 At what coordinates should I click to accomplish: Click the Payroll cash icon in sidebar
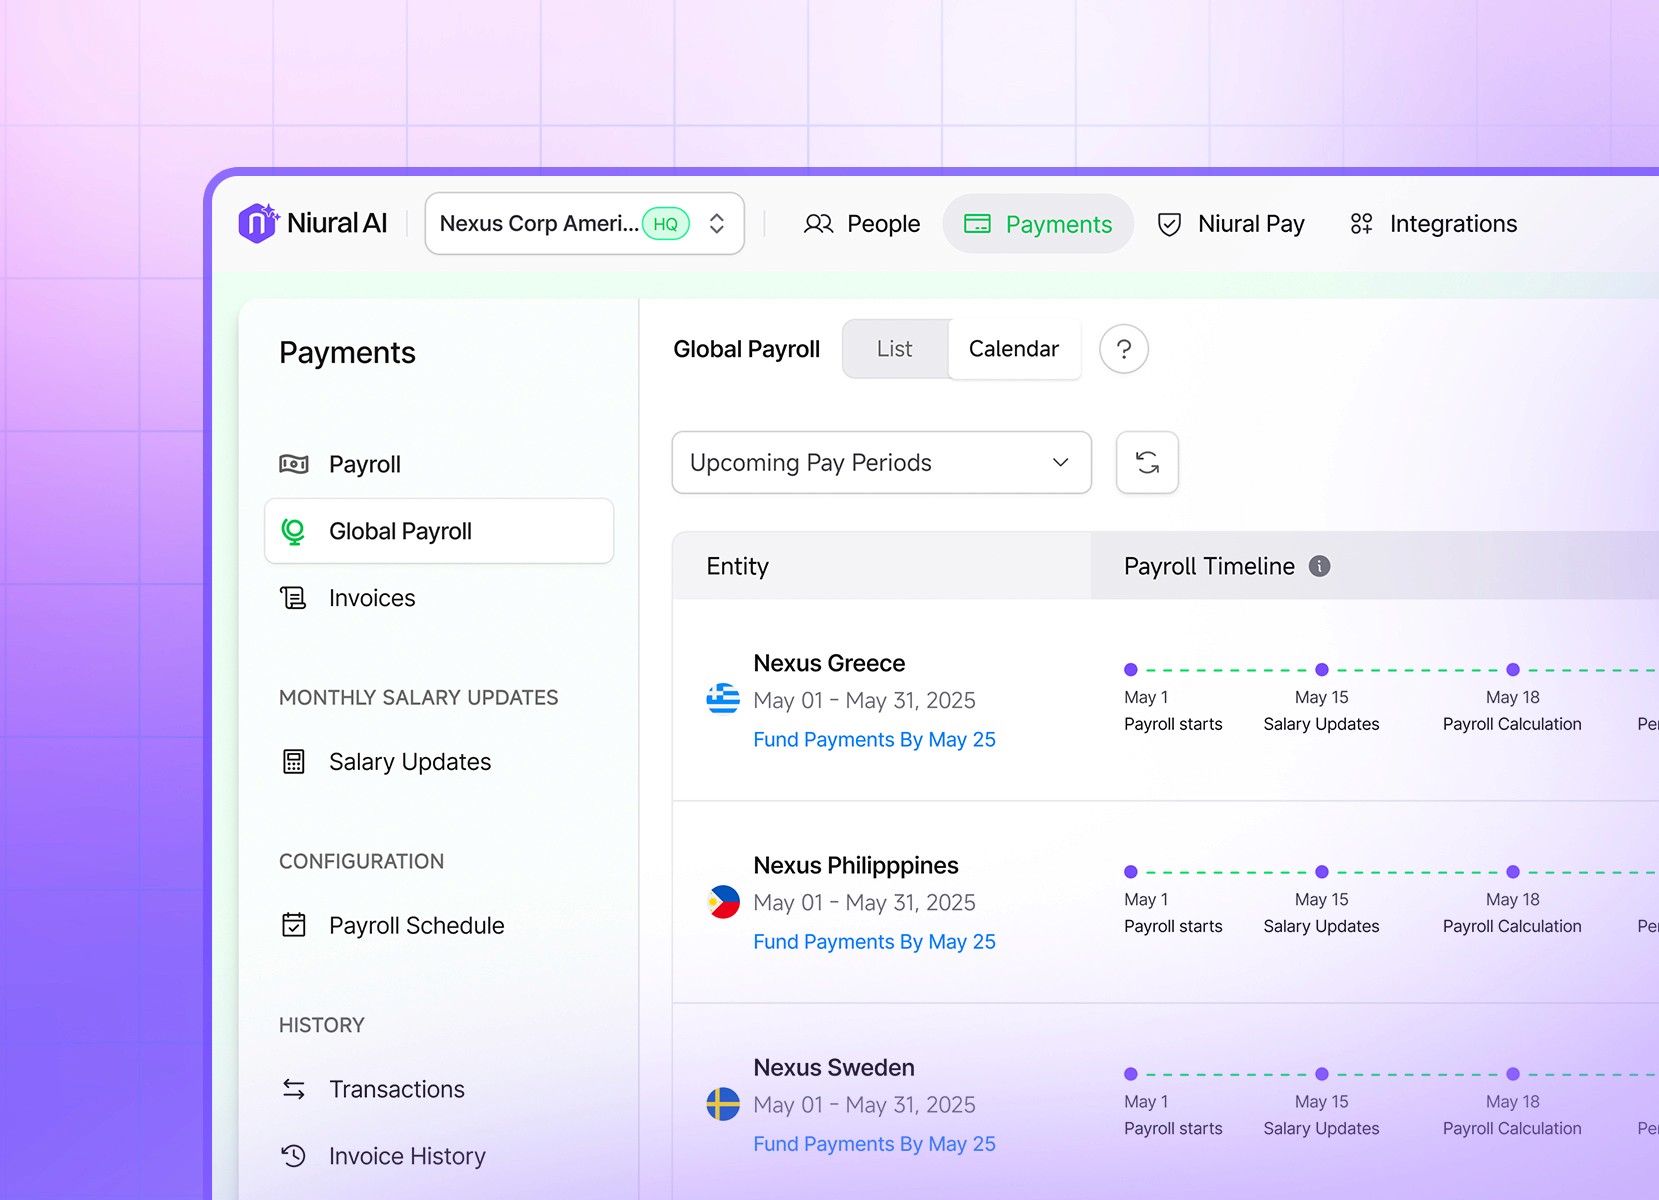click(x=294, y=464)
